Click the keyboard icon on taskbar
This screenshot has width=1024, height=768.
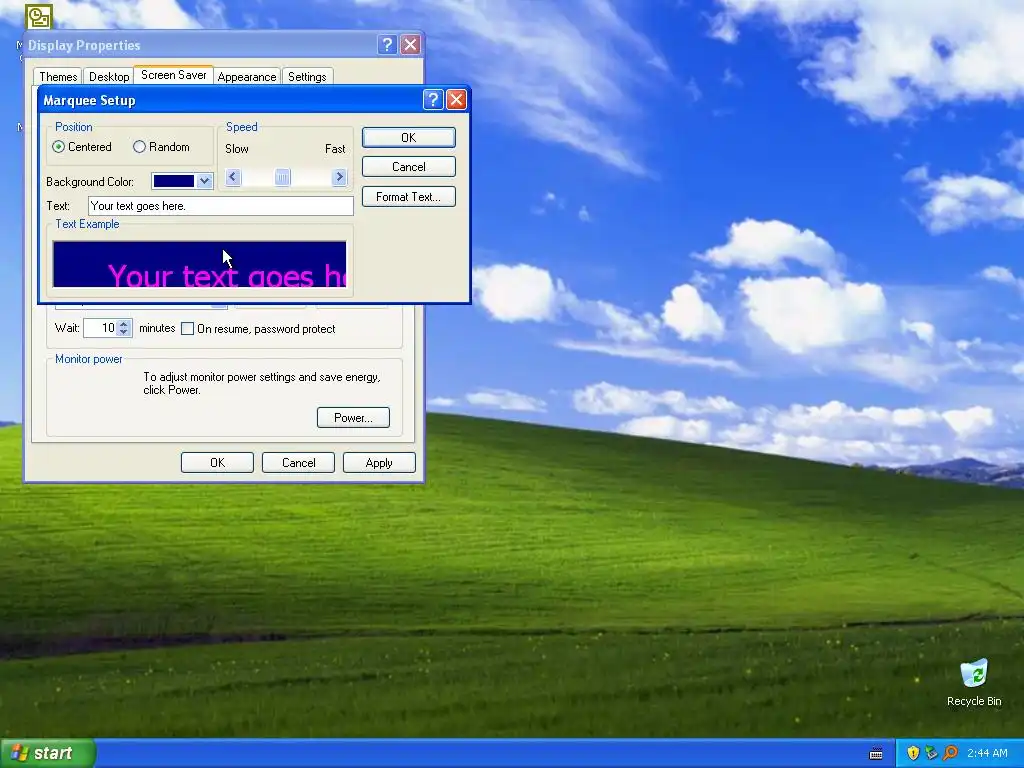[876, 754]
